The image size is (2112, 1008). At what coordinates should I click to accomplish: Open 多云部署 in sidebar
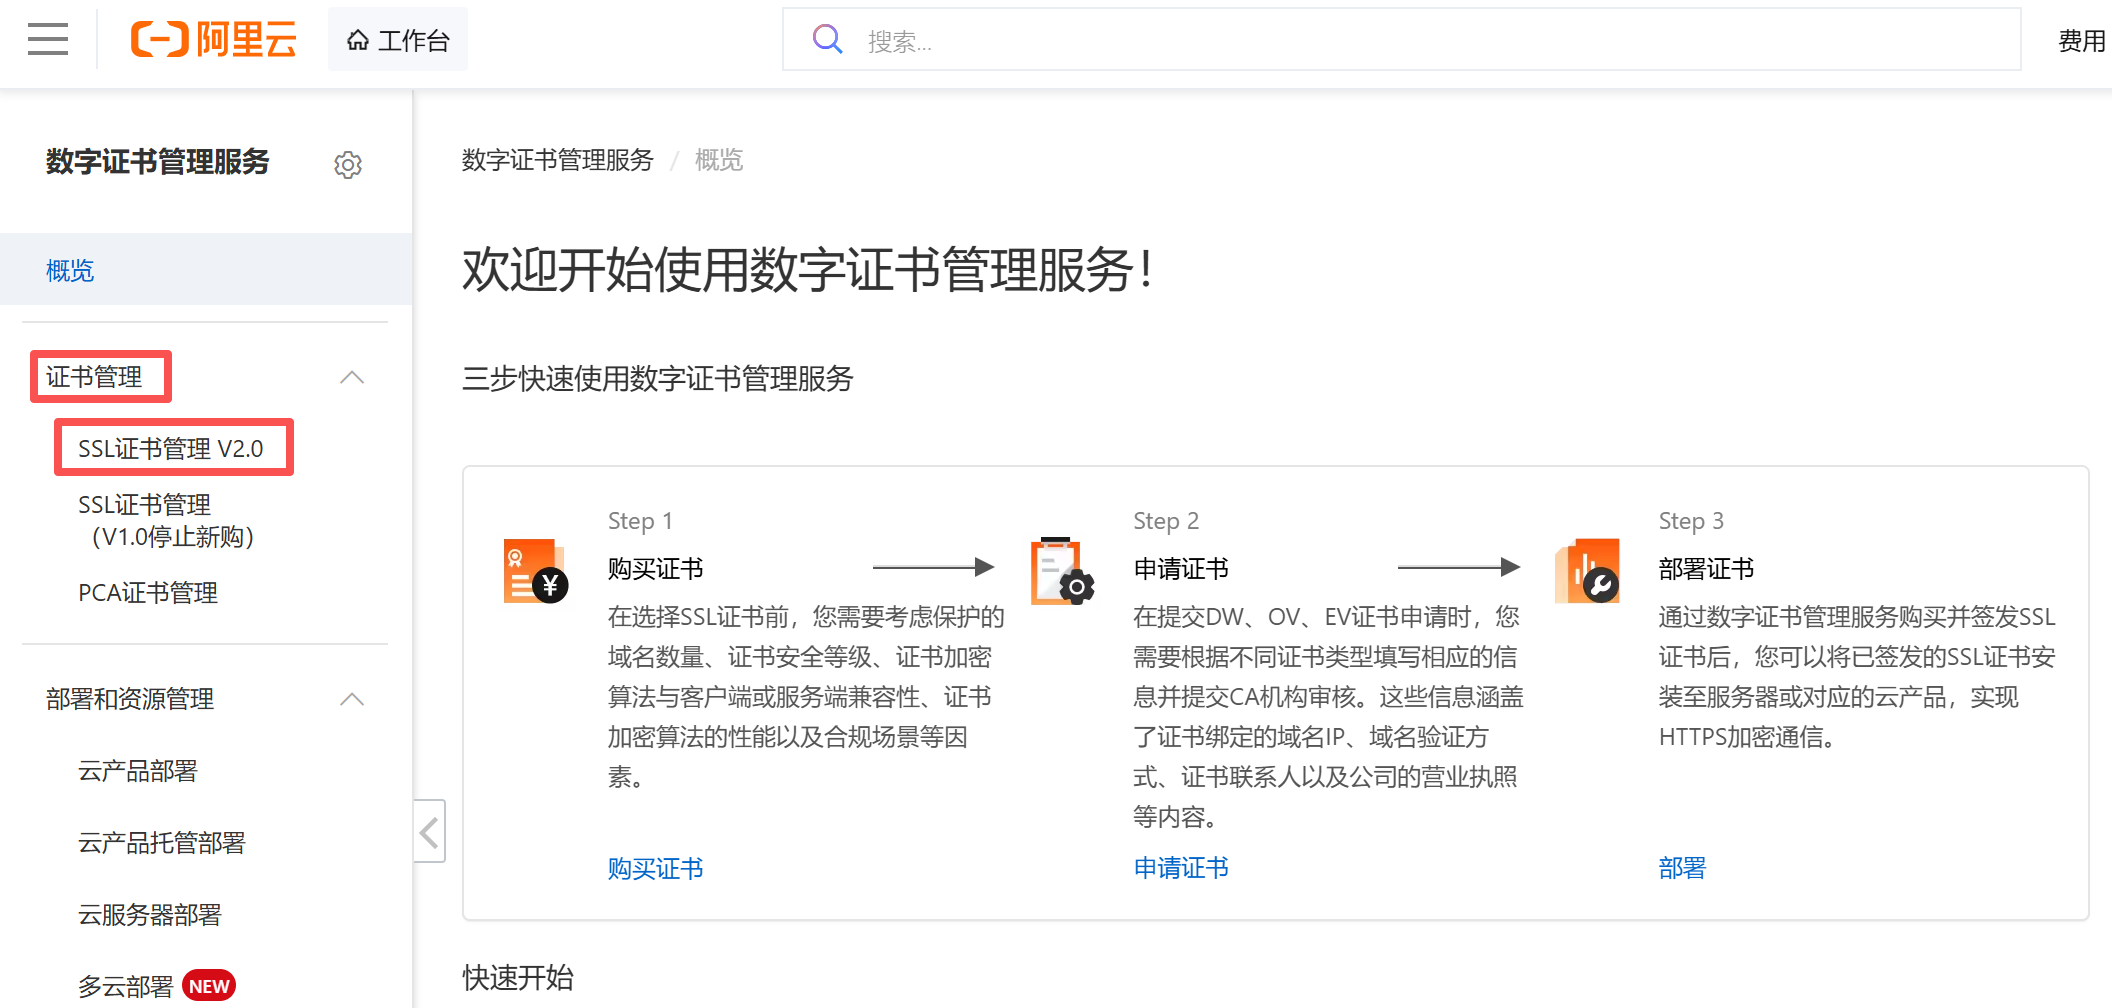tap(126, 987)
